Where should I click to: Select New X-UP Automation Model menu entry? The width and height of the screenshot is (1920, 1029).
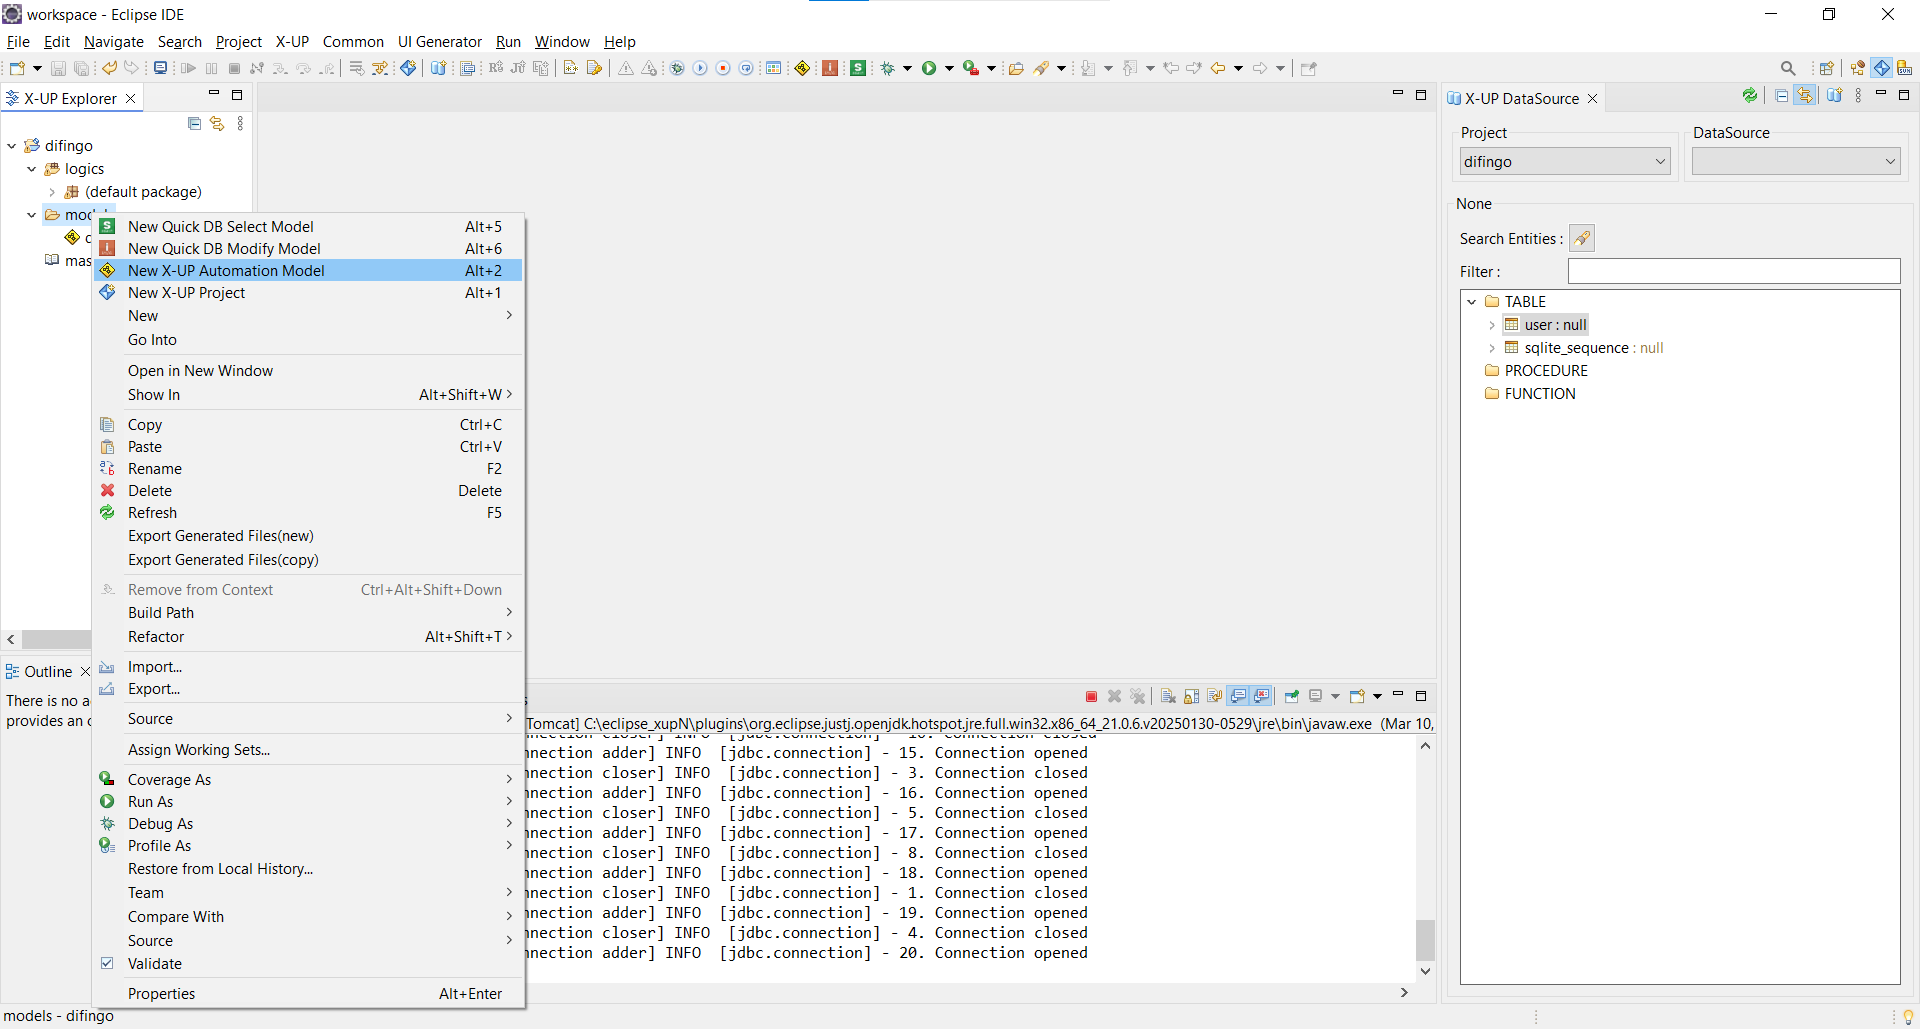click(226, 271)
